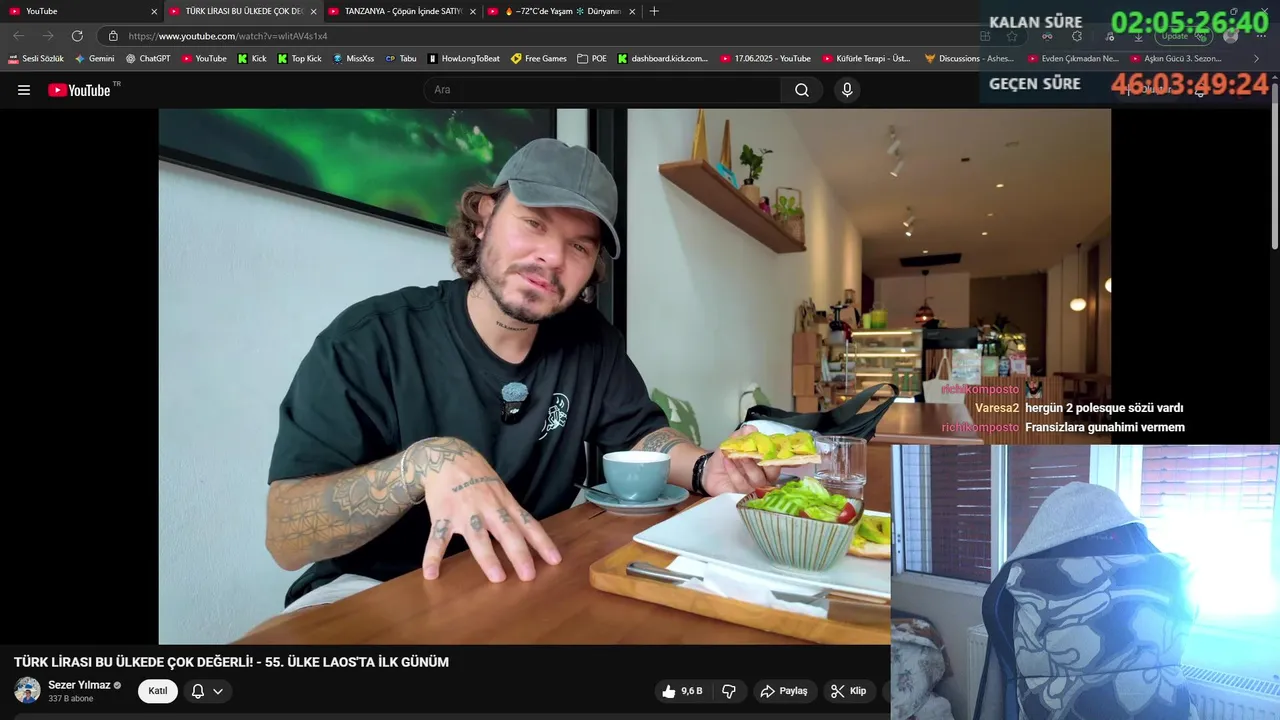Close the TÜRK LİRASI tab
Image resolution: width=1280 pixels, height=720 pixels.
[x=313, y=12]
